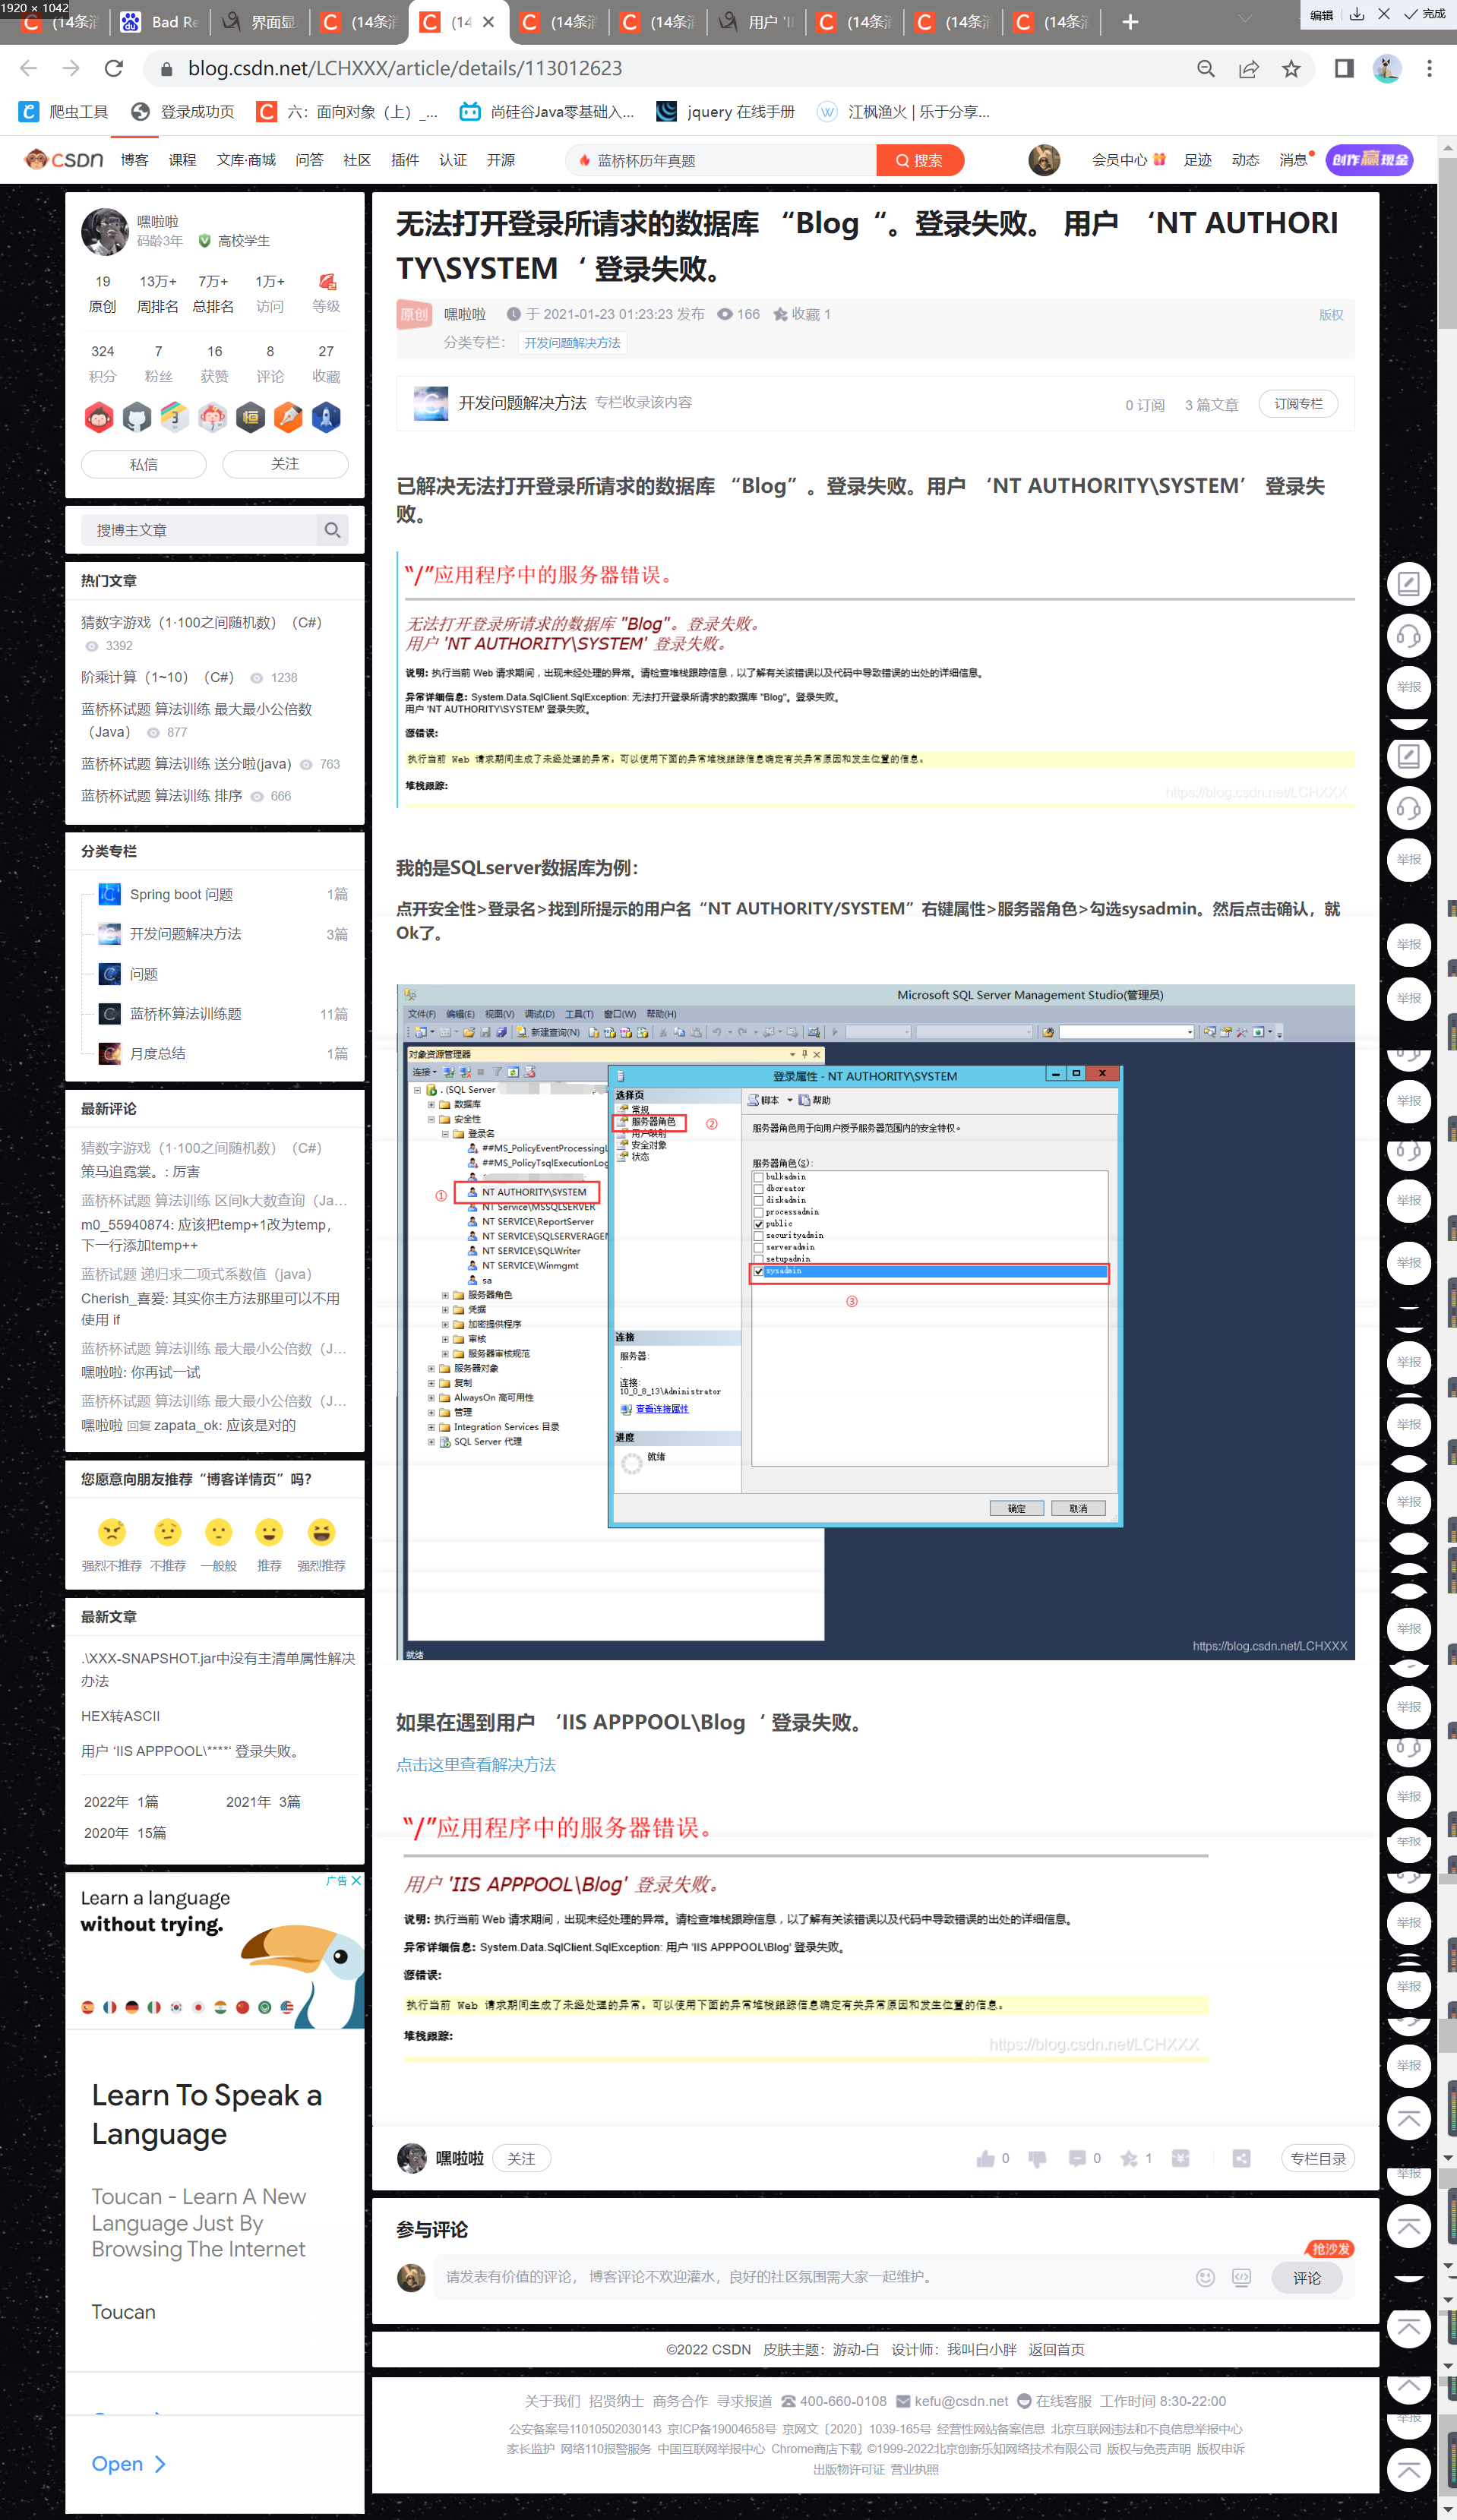
Task: Click the GitHub badge in author card
Action: pos(137,417)
